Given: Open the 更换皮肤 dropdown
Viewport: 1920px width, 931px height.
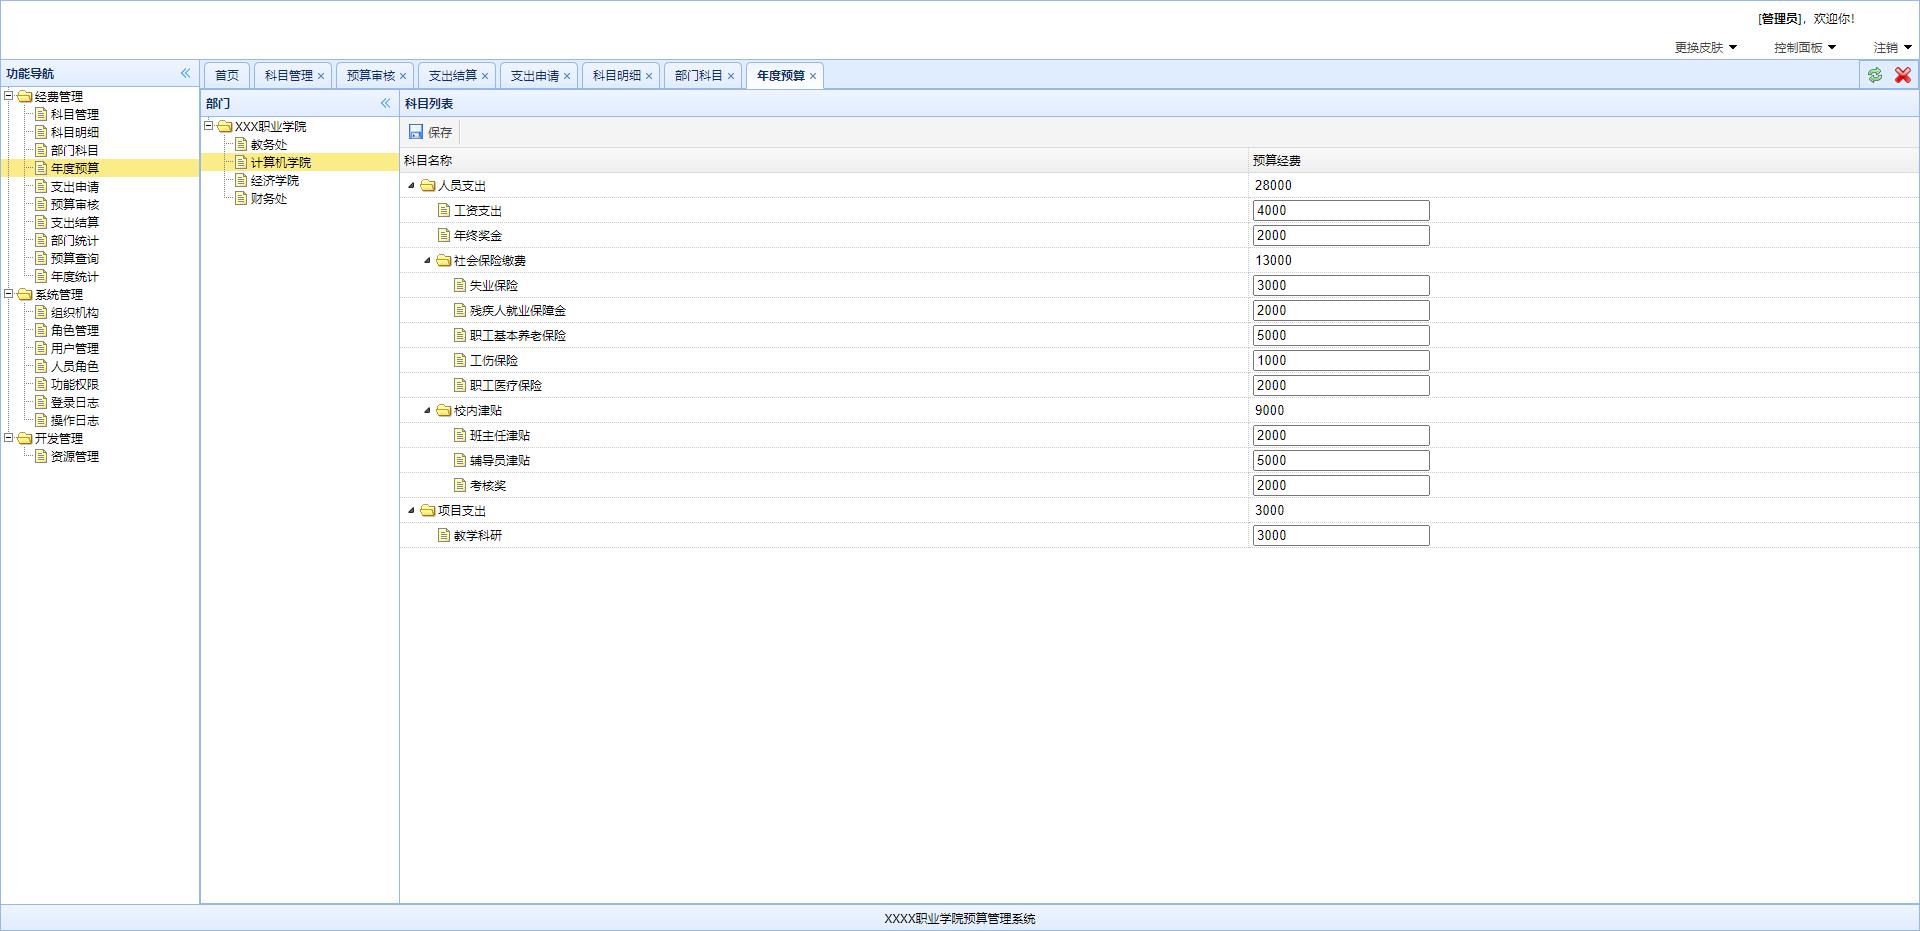Looking at the screenshot, I should point(1706,47).
